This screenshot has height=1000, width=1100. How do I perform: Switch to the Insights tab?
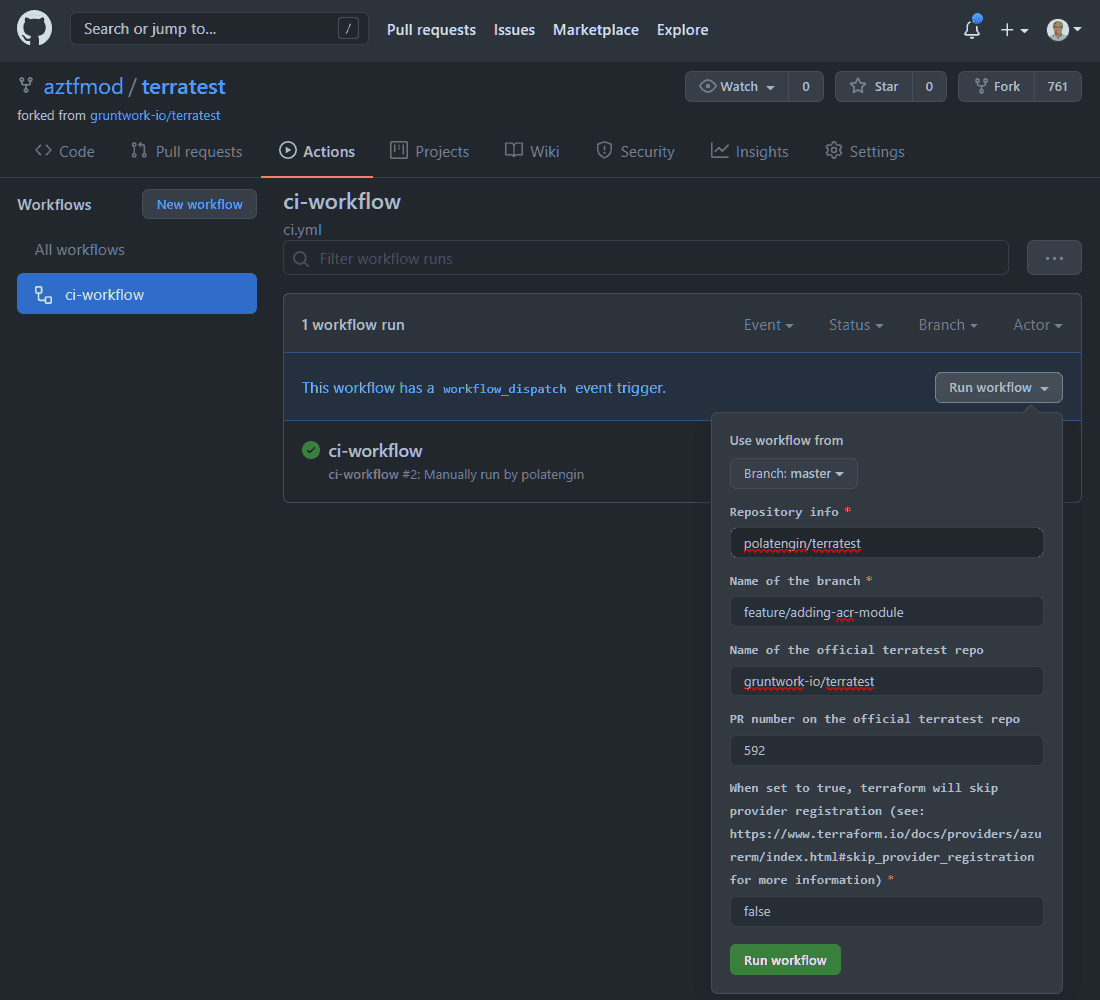[749, 152]
